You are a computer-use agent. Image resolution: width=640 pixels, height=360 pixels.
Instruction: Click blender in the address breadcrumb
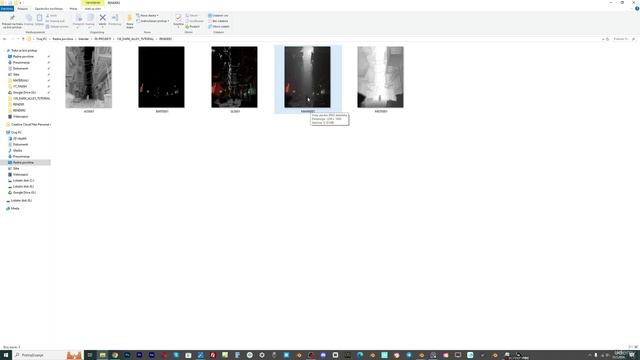coord(83,39)
